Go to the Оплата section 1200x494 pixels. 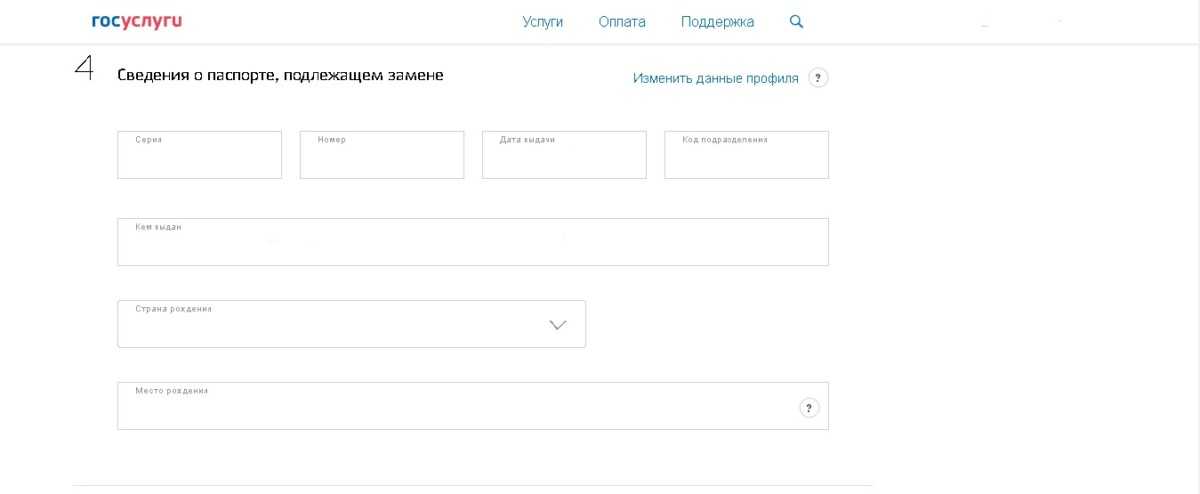(x=621, y=22)
